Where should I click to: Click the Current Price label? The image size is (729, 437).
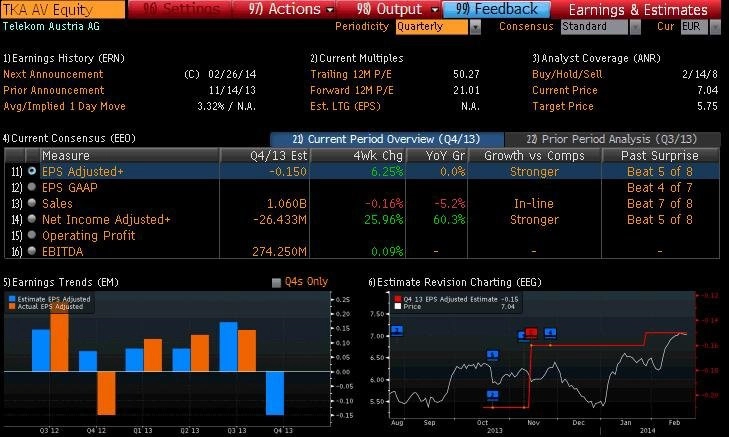pyautogui.click(x=565, y=90)
